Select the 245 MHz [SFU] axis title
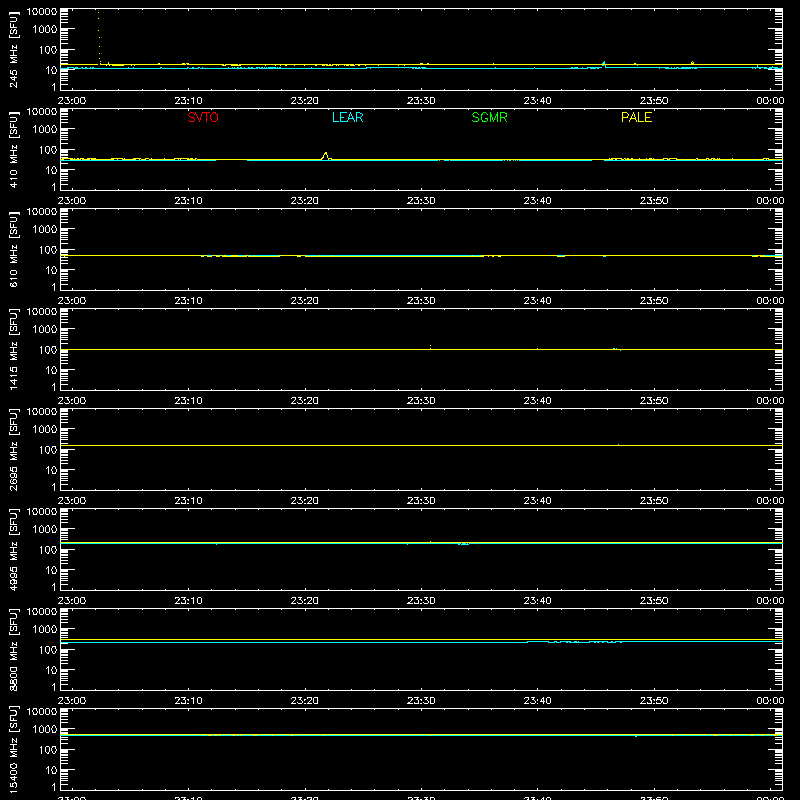 coord(13,49)
